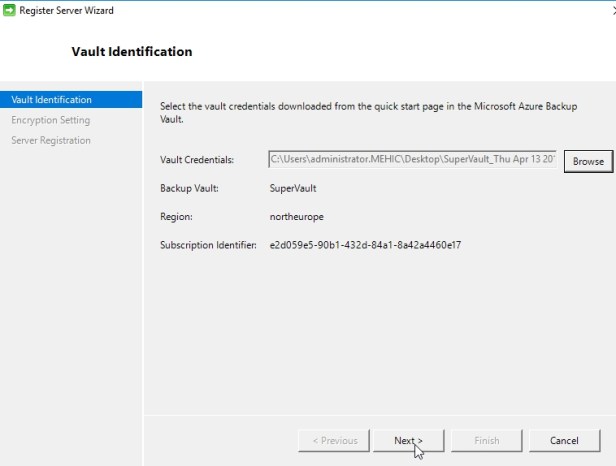
Task: Click the northeurope region value
Action: pyautogui.click(x=297, y=215)
